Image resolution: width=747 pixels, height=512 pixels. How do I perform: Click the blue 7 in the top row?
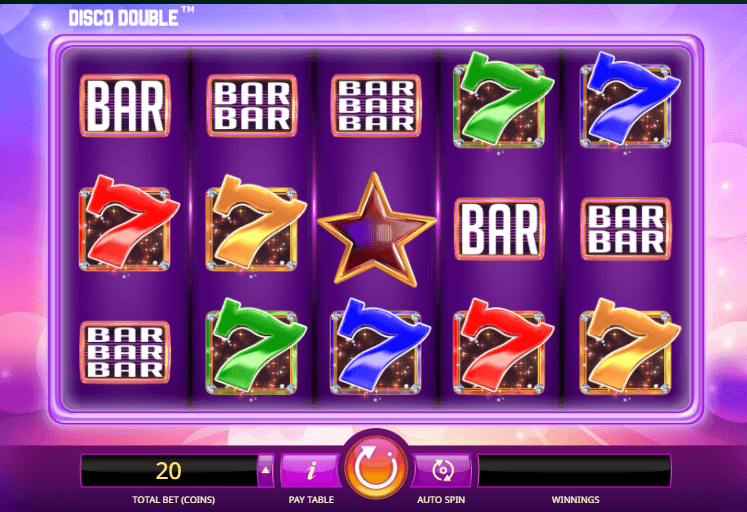(x=629, y=100)
